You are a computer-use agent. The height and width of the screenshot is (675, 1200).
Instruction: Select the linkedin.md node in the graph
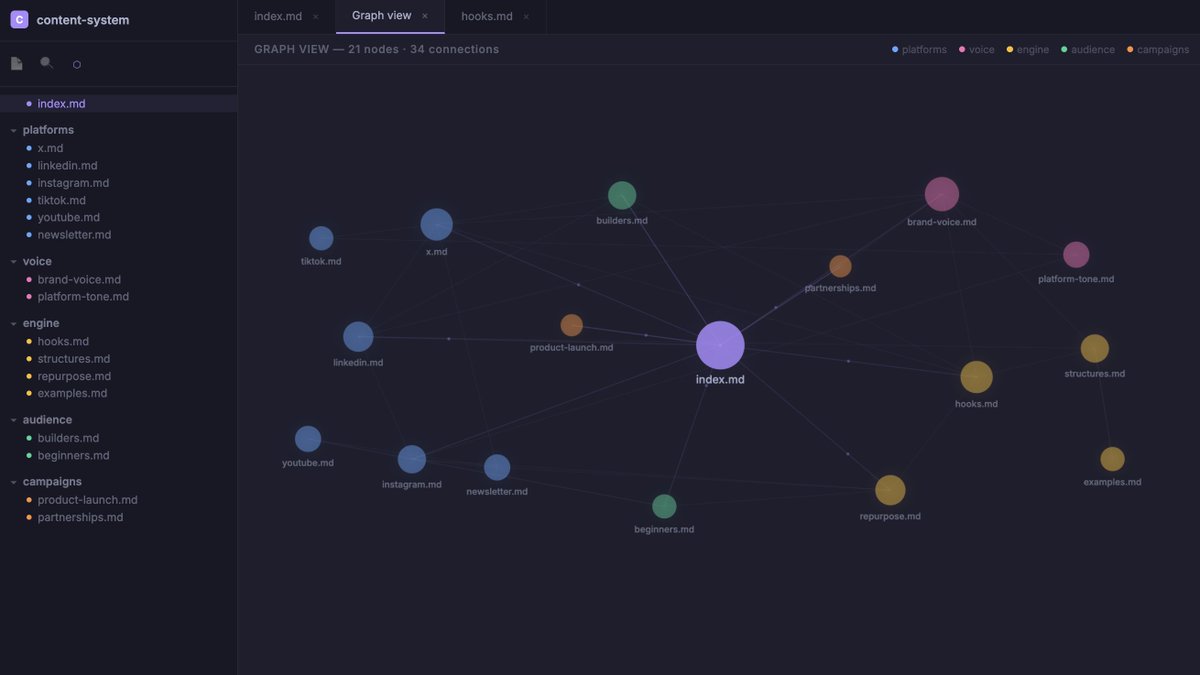(x=358, y=337)
